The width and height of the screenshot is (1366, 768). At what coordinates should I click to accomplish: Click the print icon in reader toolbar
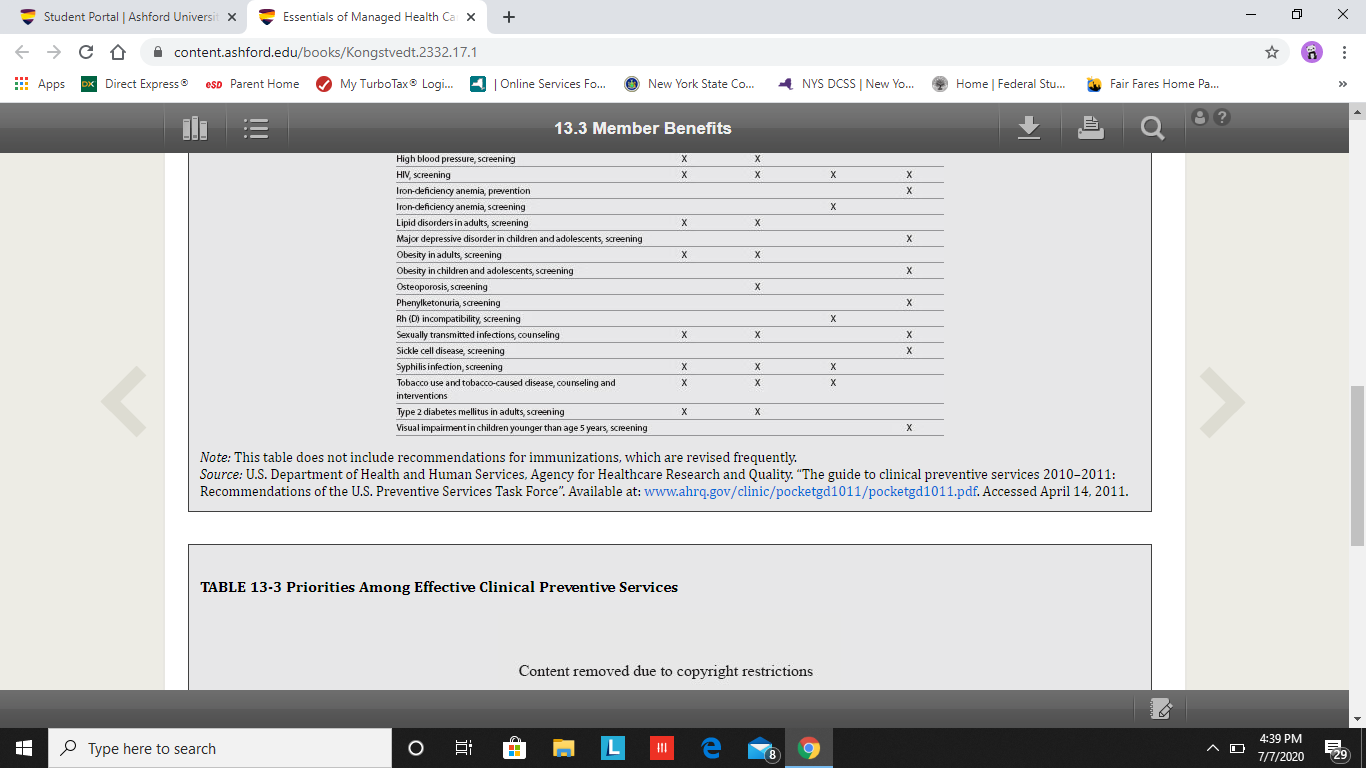pyautogui.click(x=1091, y=127)
